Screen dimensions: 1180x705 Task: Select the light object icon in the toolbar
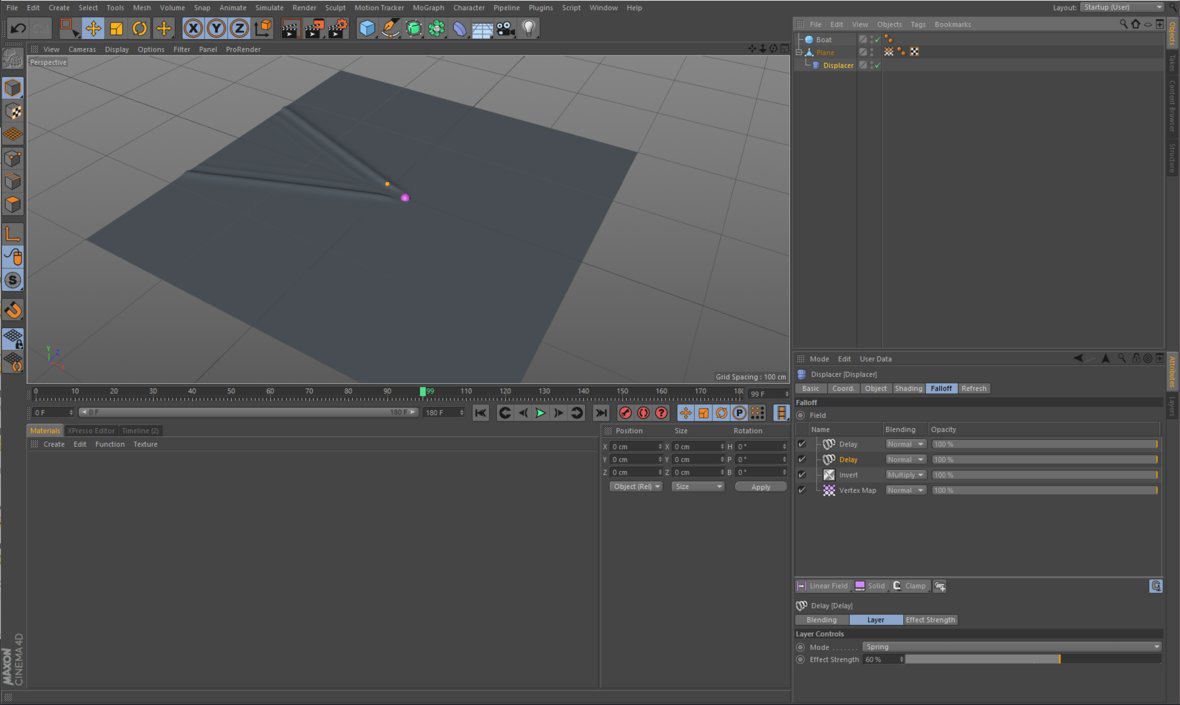[527, 28]
